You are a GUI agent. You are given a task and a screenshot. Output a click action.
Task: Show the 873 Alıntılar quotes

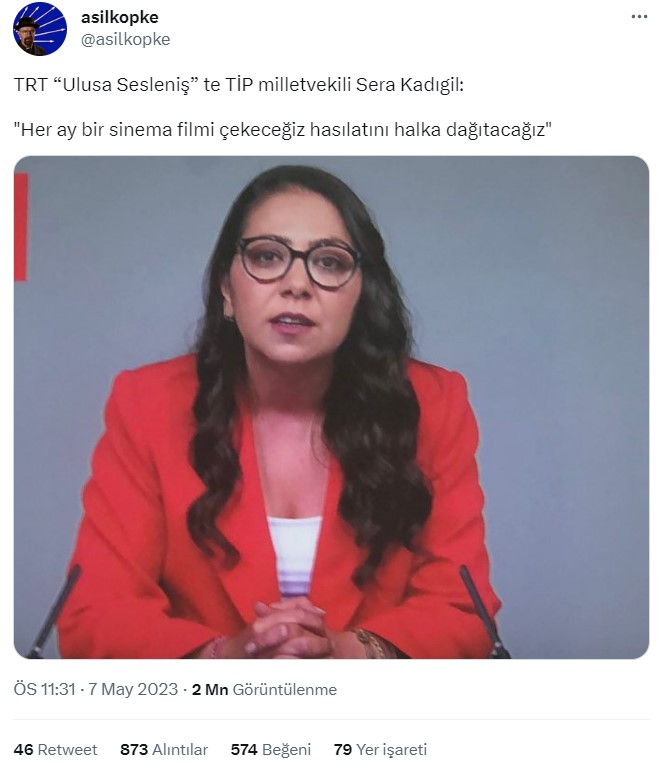pyautogui.click(x=164, y=749)
